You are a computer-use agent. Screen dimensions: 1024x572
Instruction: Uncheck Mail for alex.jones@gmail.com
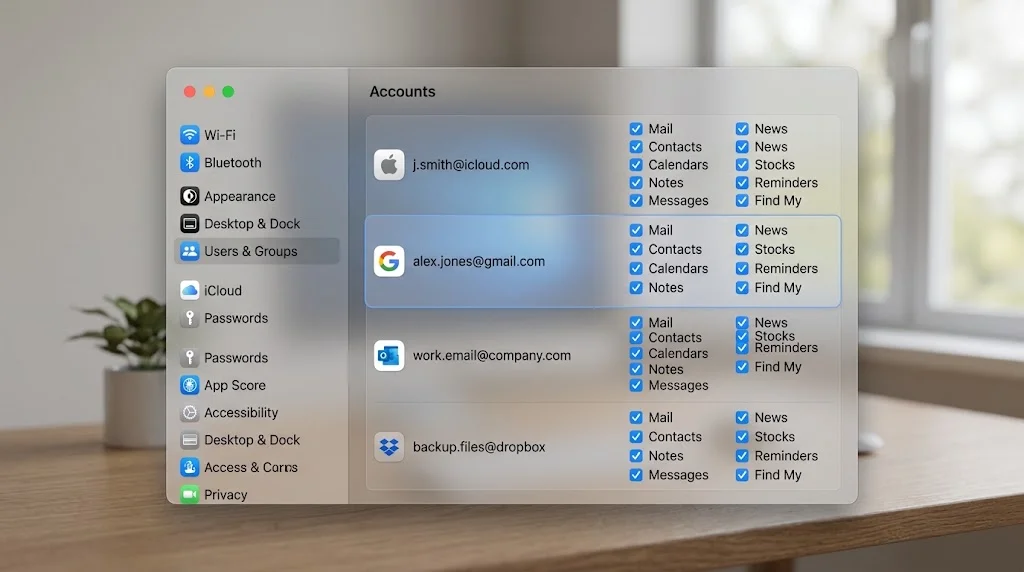[x=636, y=230]
